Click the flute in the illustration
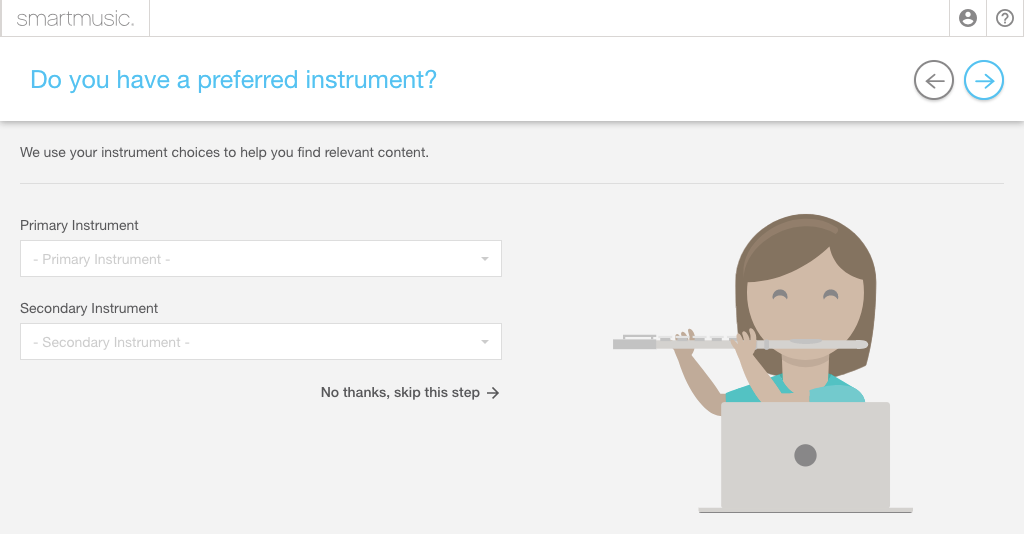Screen dimensions: 1024x534 tap(740, 342)
